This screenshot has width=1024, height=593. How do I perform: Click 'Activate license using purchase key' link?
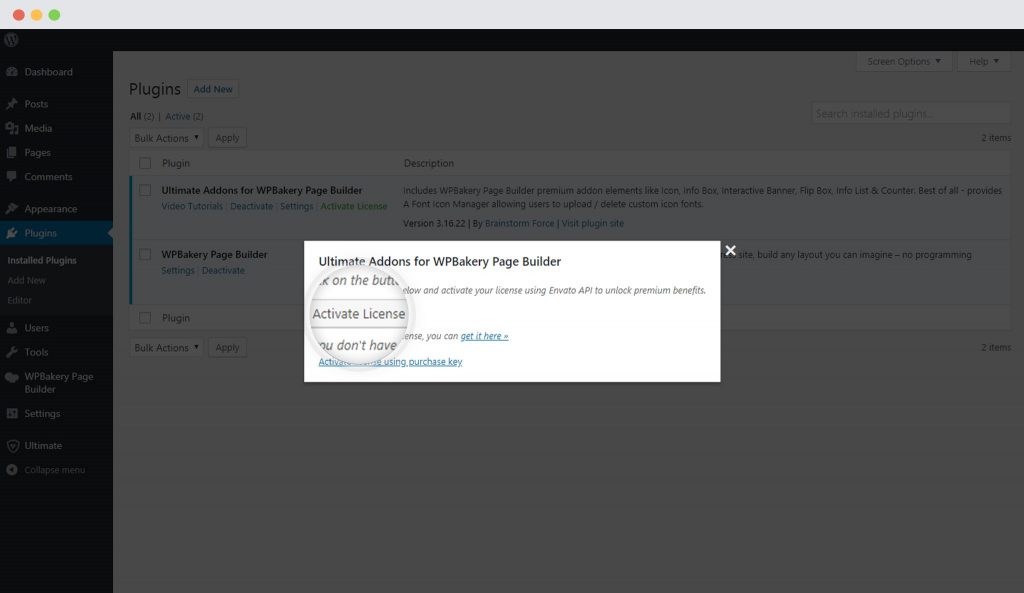click(390, 362)
